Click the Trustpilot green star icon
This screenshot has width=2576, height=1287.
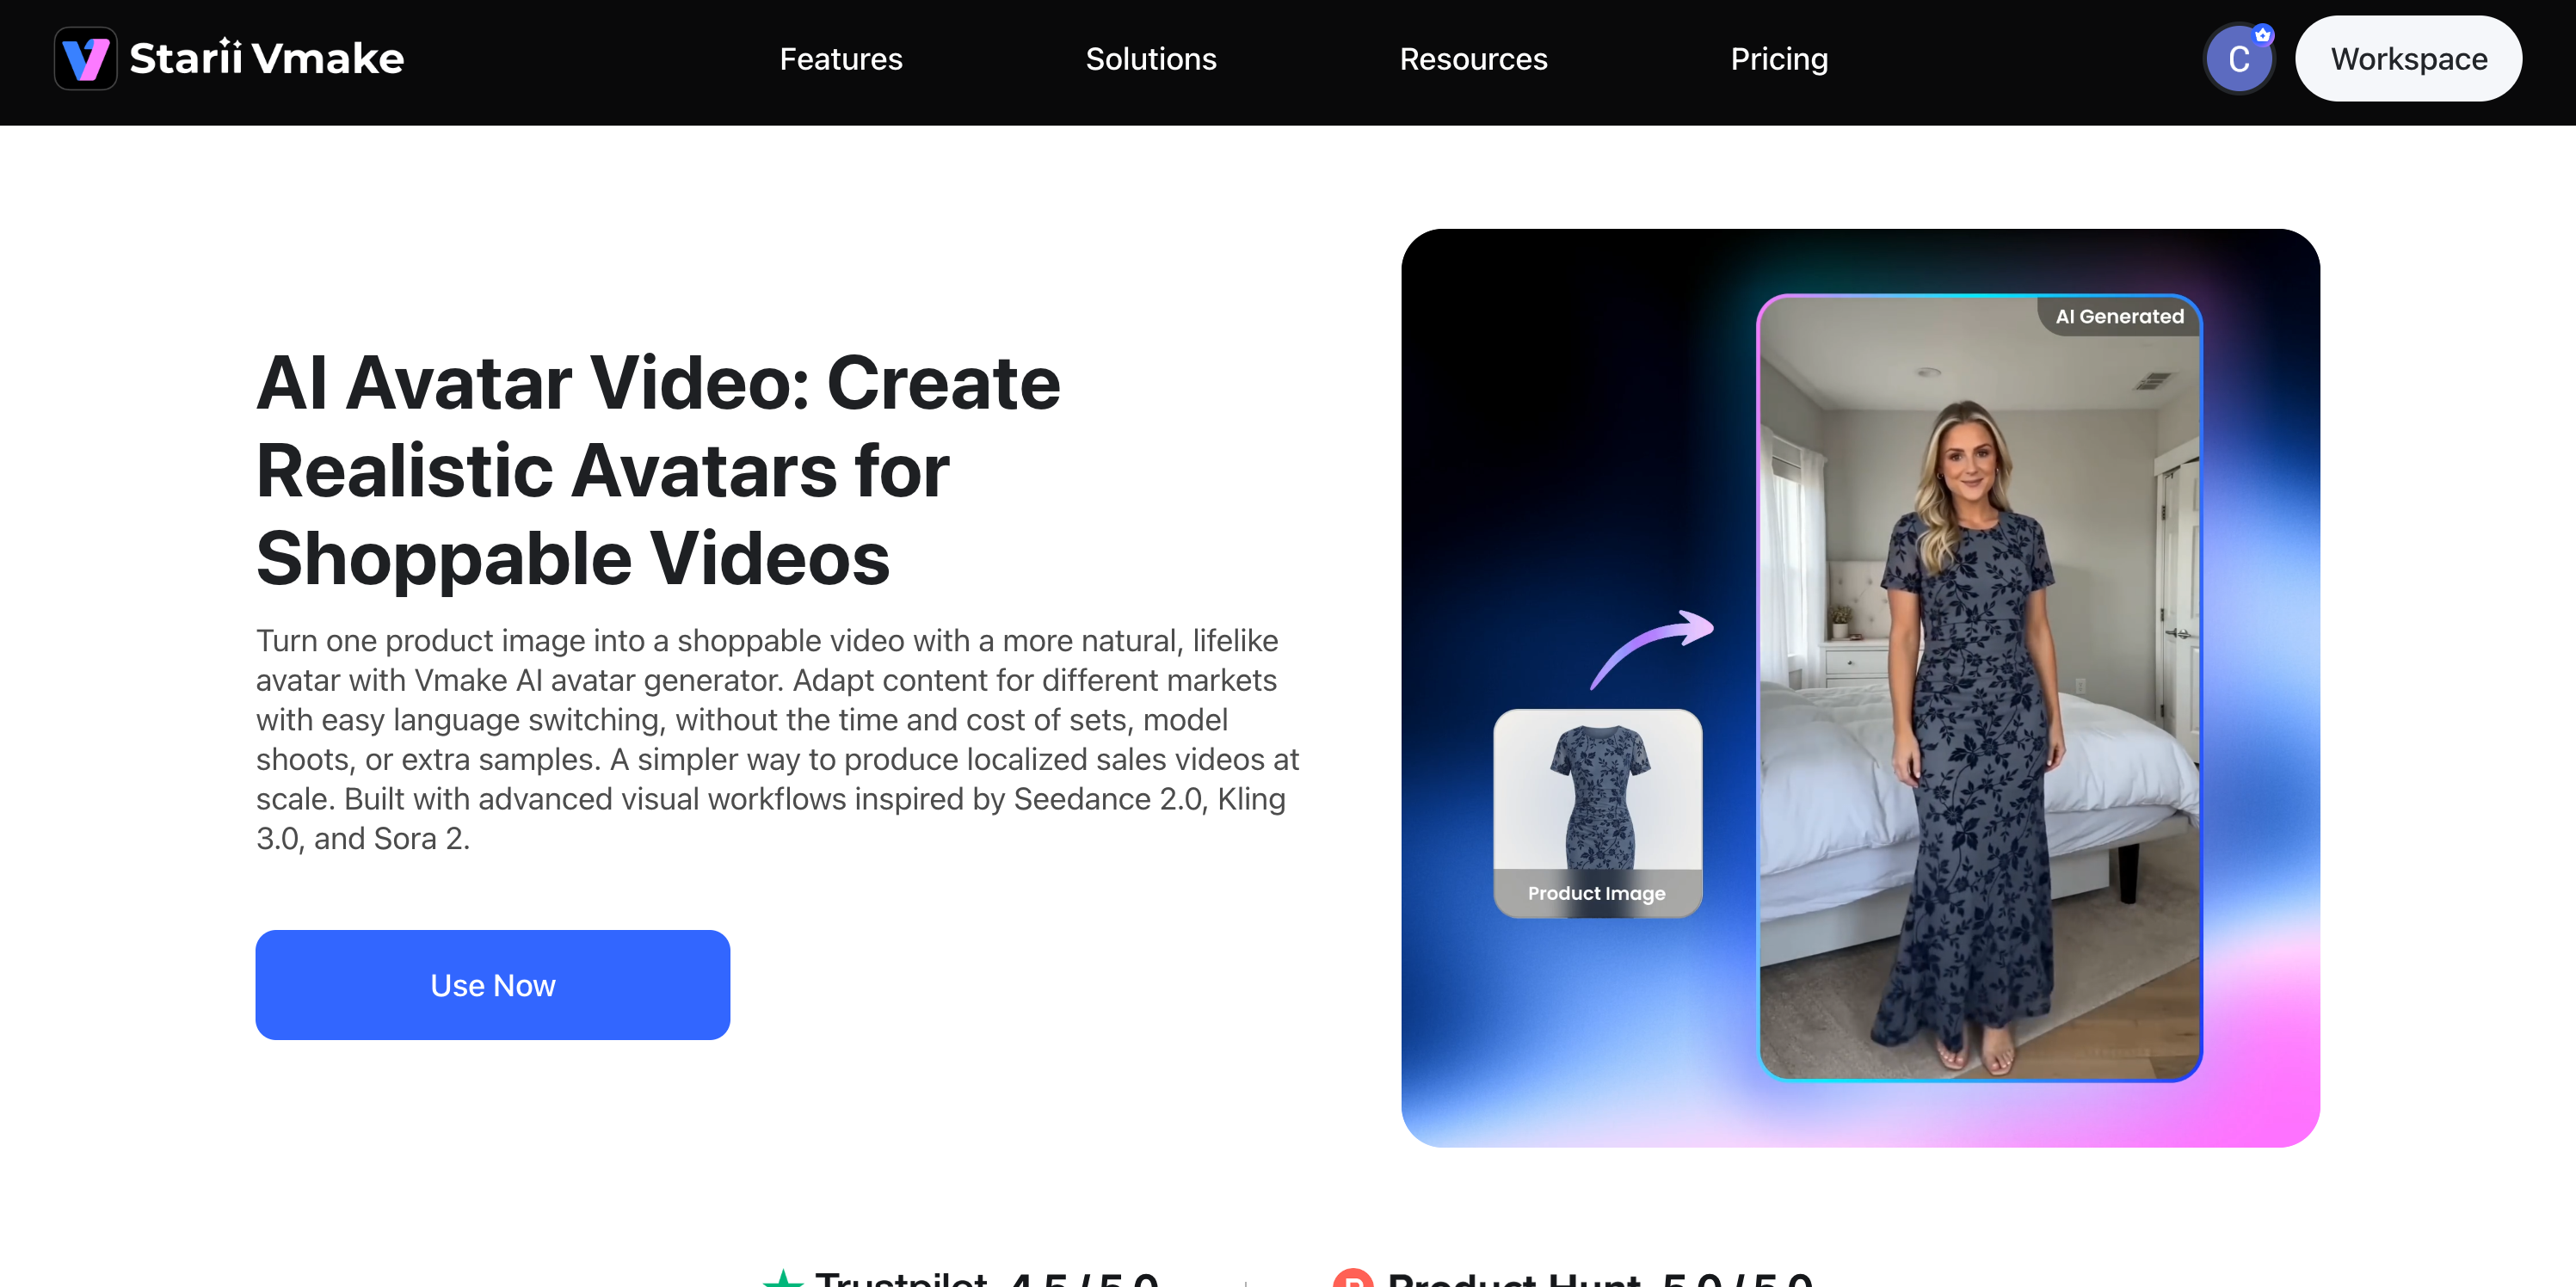pos(783,1278)
